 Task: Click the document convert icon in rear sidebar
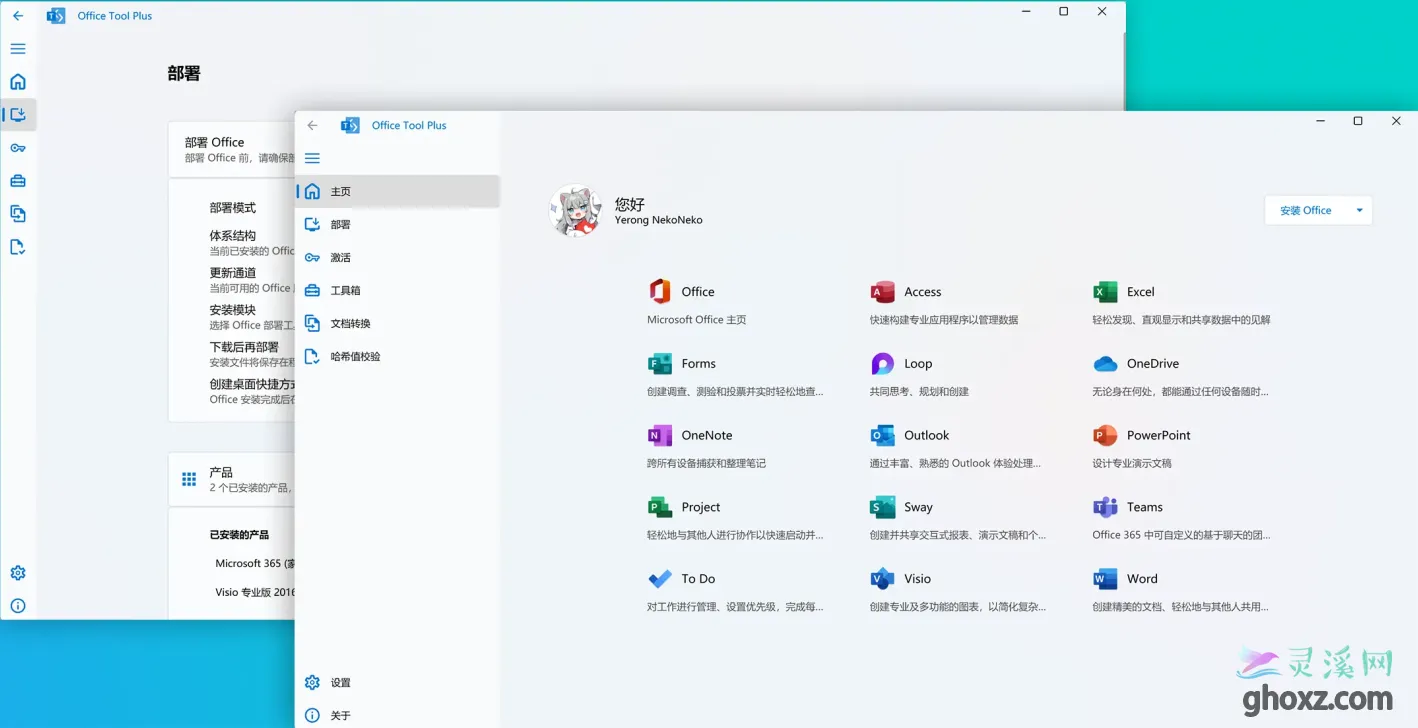[x=18, y=214]
